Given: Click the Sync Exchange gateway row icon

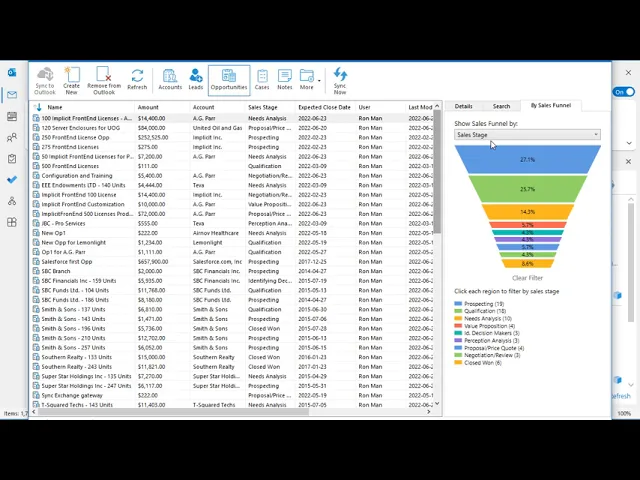Looking at the screenshot, I should click(36, 395).
